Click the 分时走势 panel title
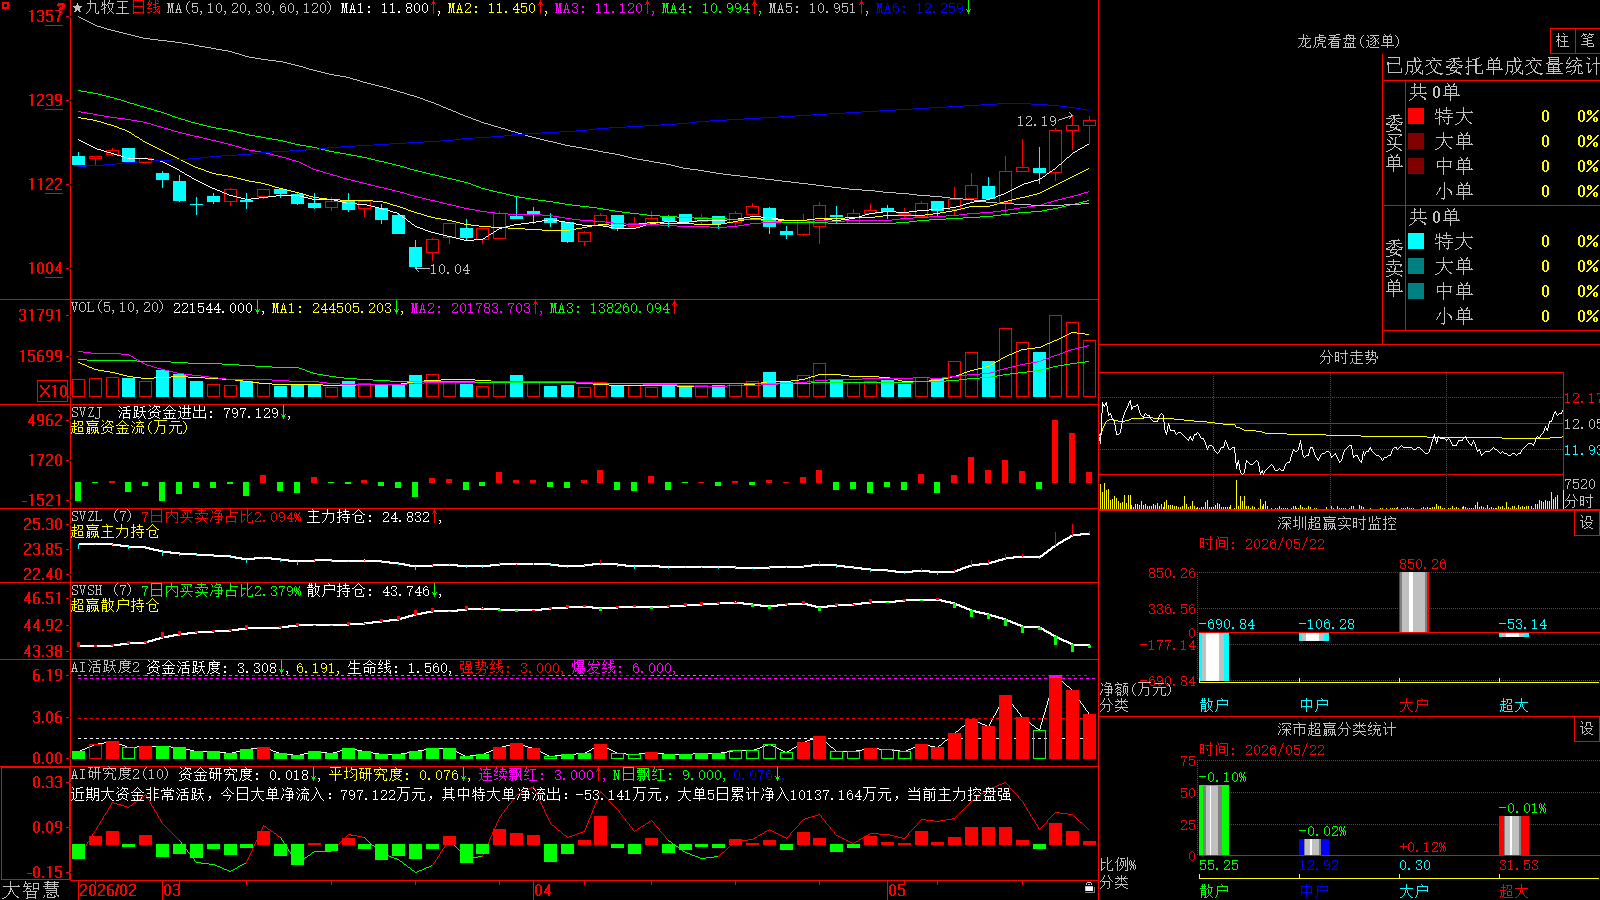The height and width of the screenshot is (900, 1600). pos(1348,357)
